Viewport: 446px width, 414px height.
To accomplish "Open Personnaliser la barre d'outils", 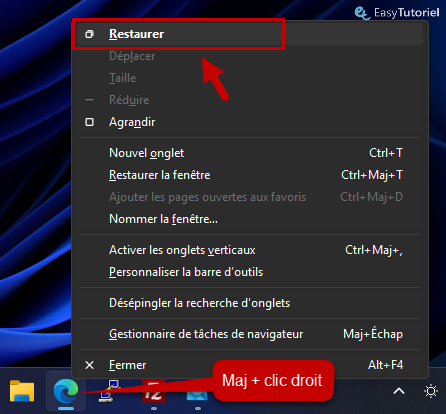I will click(250, 272).
